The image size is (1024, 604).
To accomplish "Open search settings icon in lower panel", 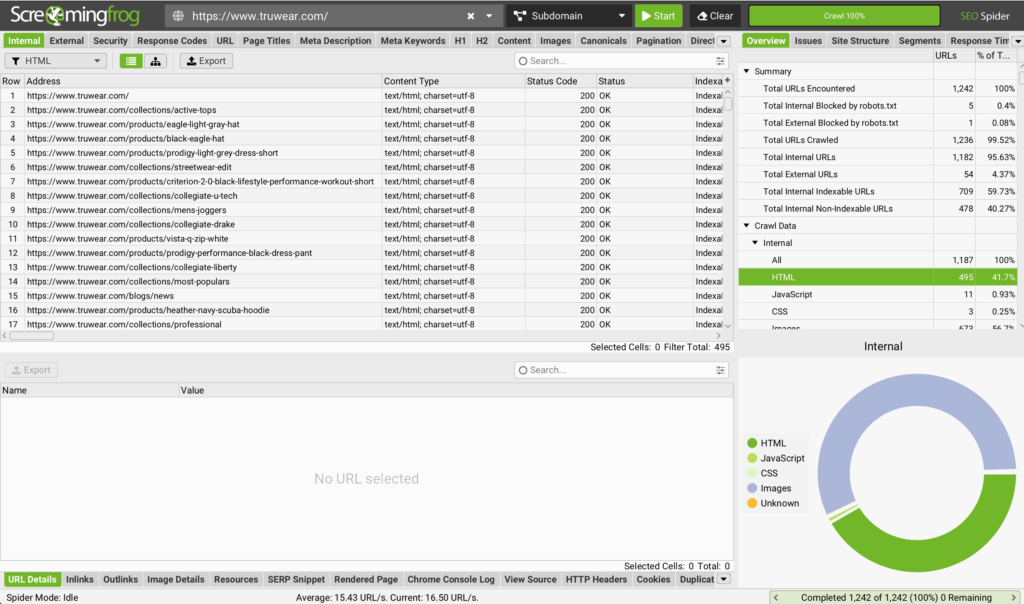I will 721,370.
